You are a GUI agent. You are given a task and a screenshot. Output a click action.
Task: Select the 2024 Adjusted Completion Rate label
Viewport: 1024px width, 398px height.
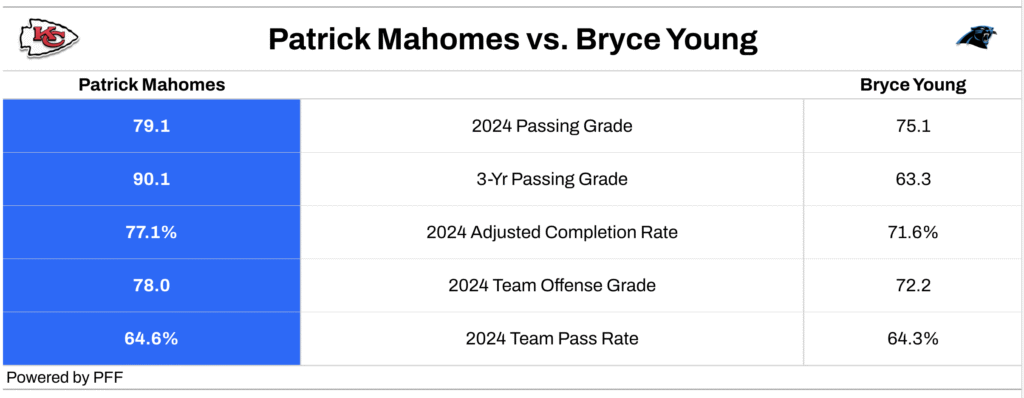[552, 233]
